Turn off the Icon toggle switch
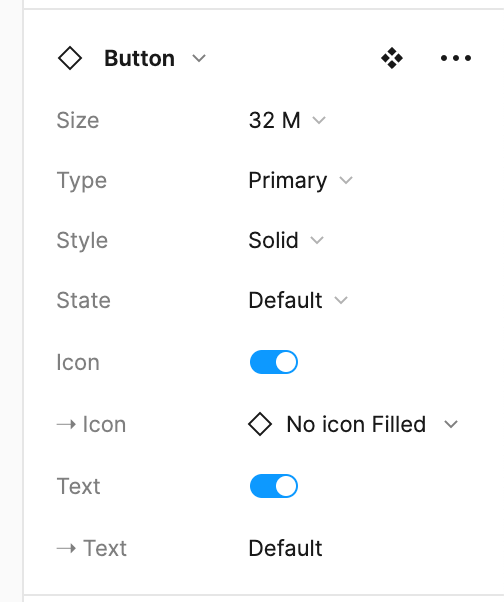The width and height of the screenshot is (504, 602). tap(274, 362)
